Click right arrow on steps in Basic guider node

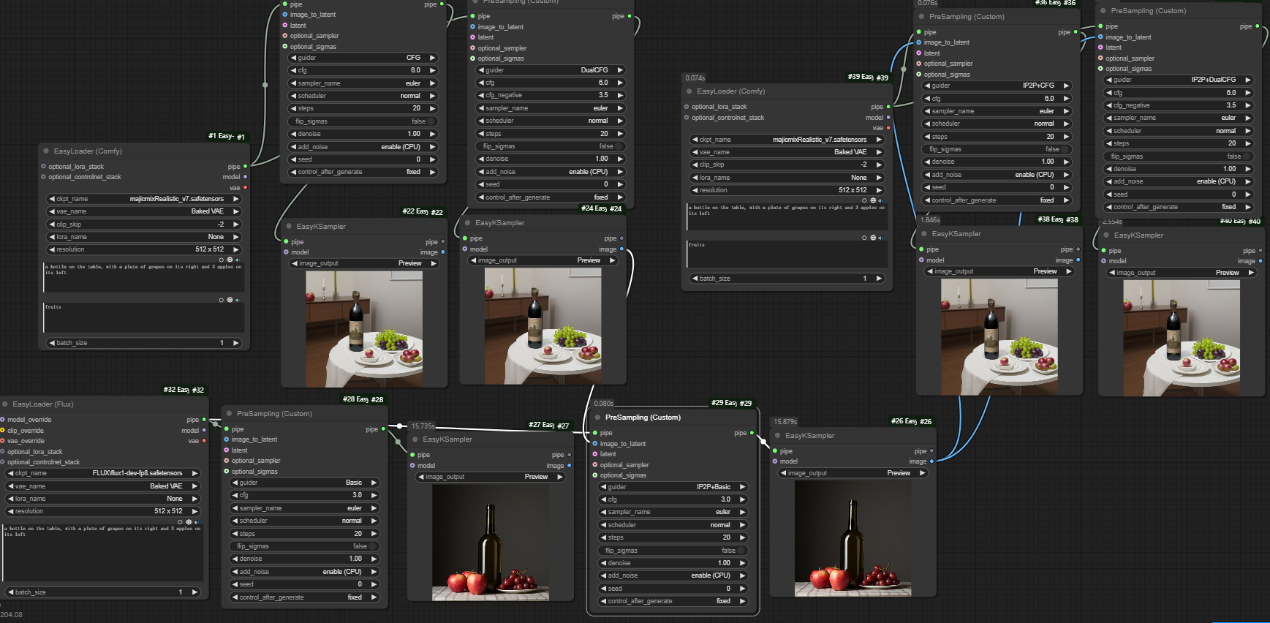pos(375,533)
